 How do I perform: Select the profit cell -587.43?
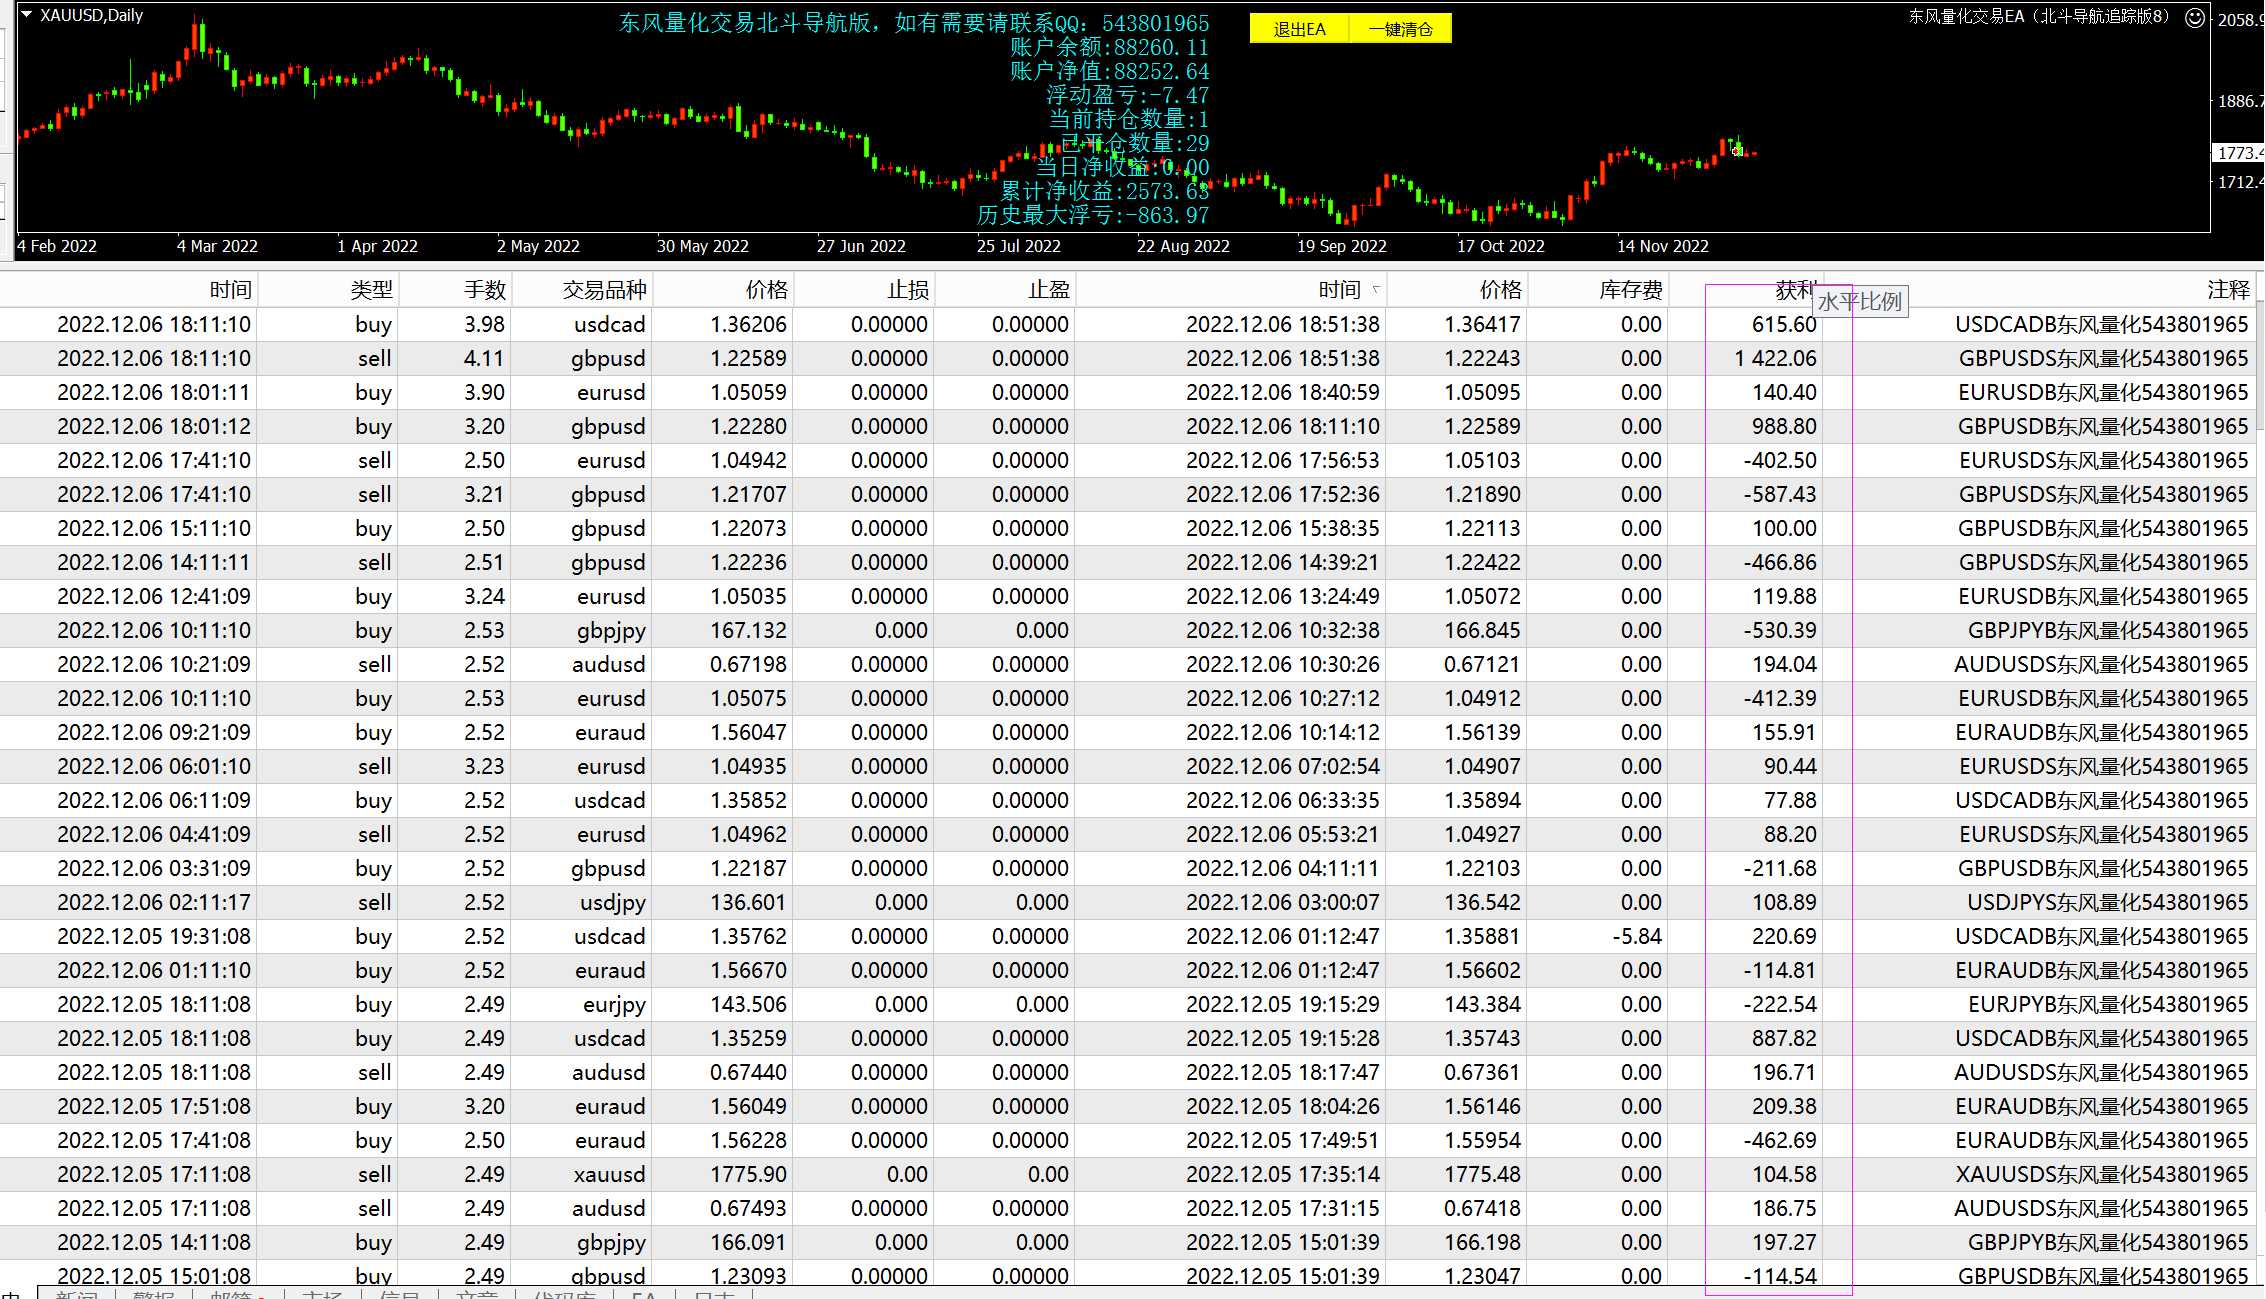(x=1780, y=494)
